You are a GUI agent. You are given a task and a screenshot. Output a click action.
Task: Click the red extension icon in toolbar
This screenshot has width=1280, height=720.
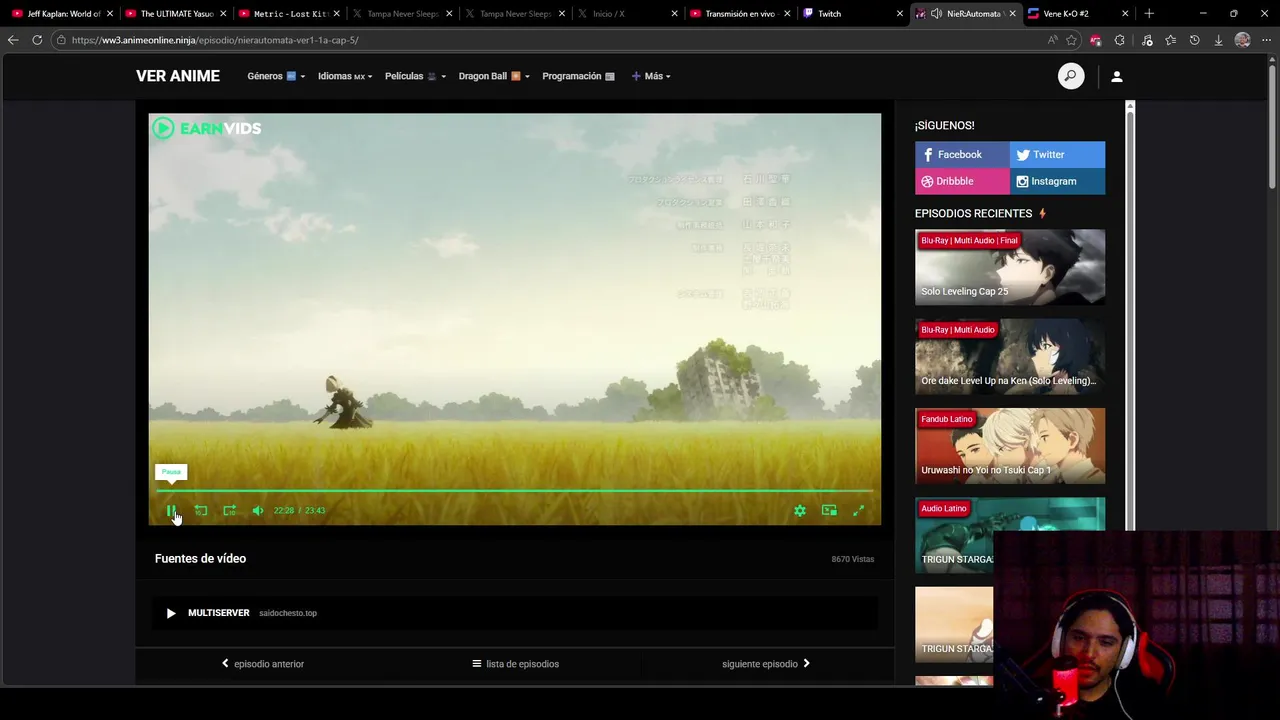(x=1096, y=40)
